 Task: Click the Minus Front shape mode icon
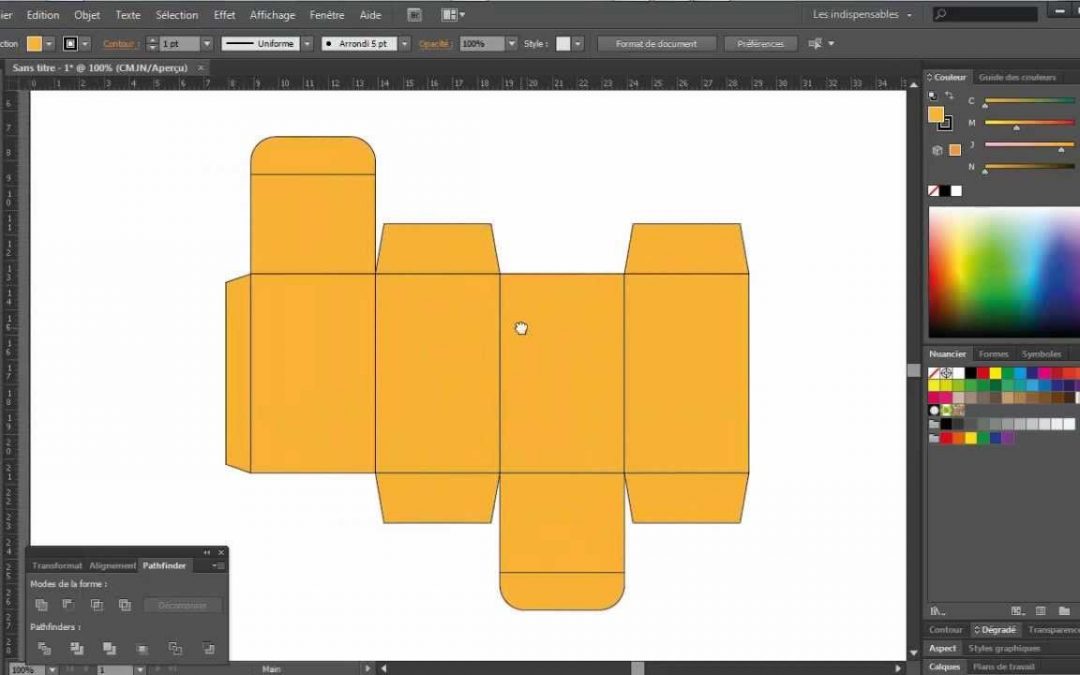(x=68, y=605)
